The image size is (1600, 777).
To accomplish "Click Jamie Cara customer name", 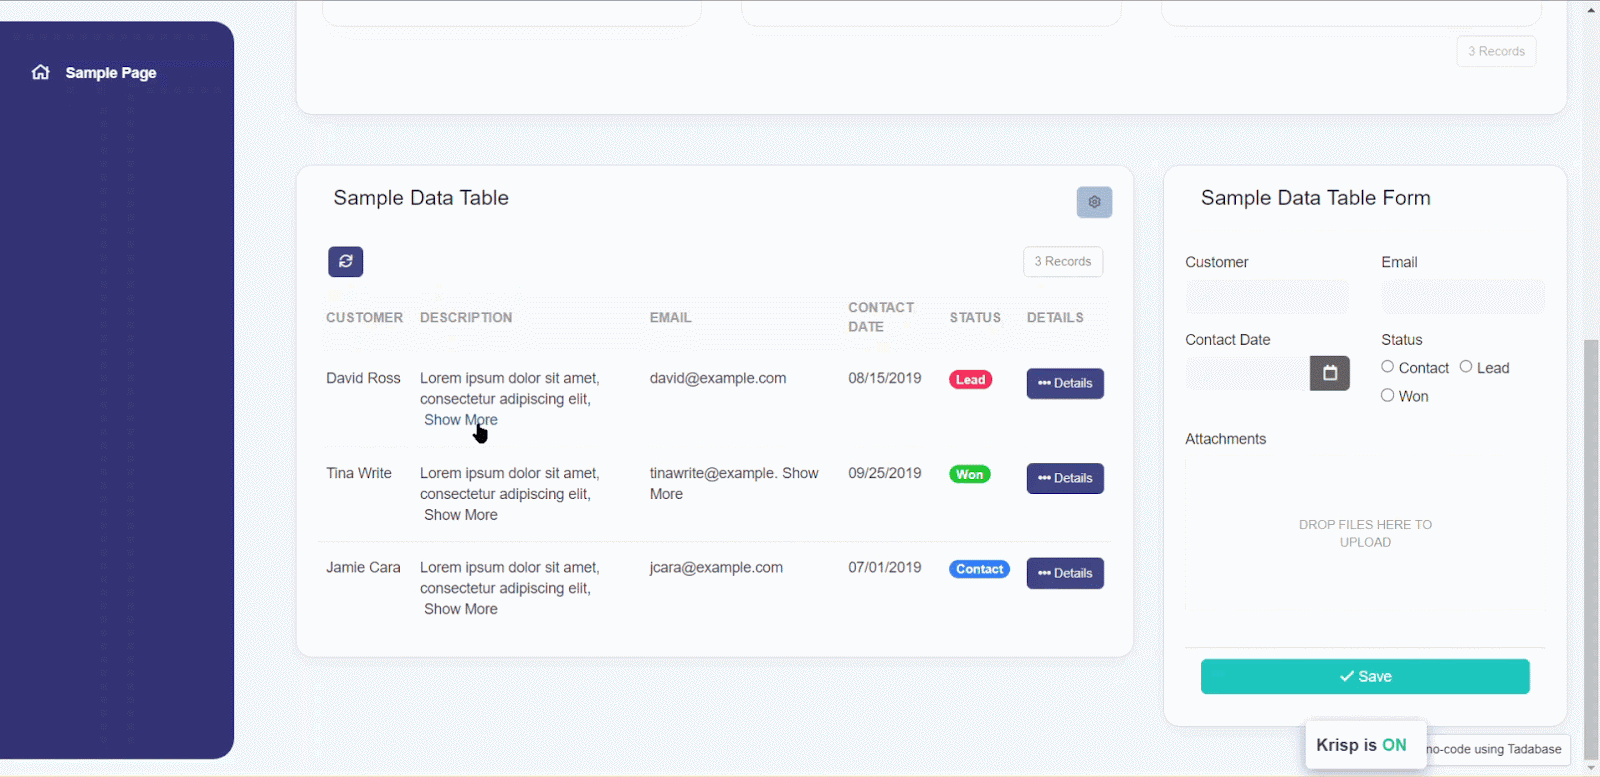I will click(x=363, y=567).
